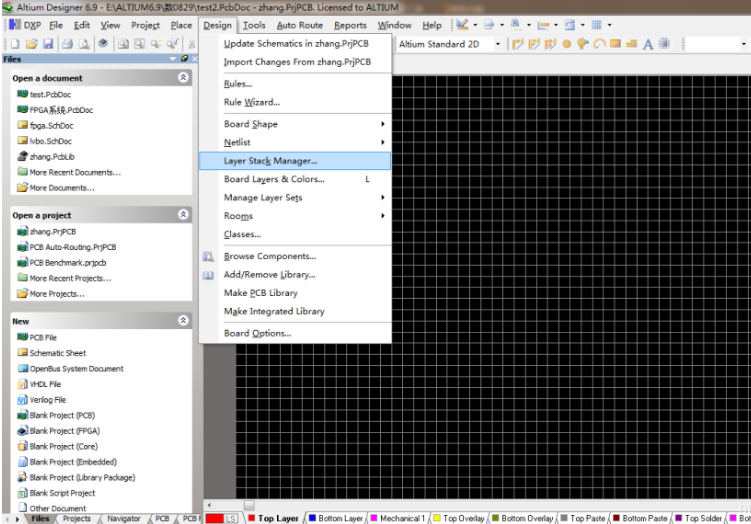Collapse the Open a document section
Image resolution: width=751 pixels, height=524 pixels.
(183, 78)
